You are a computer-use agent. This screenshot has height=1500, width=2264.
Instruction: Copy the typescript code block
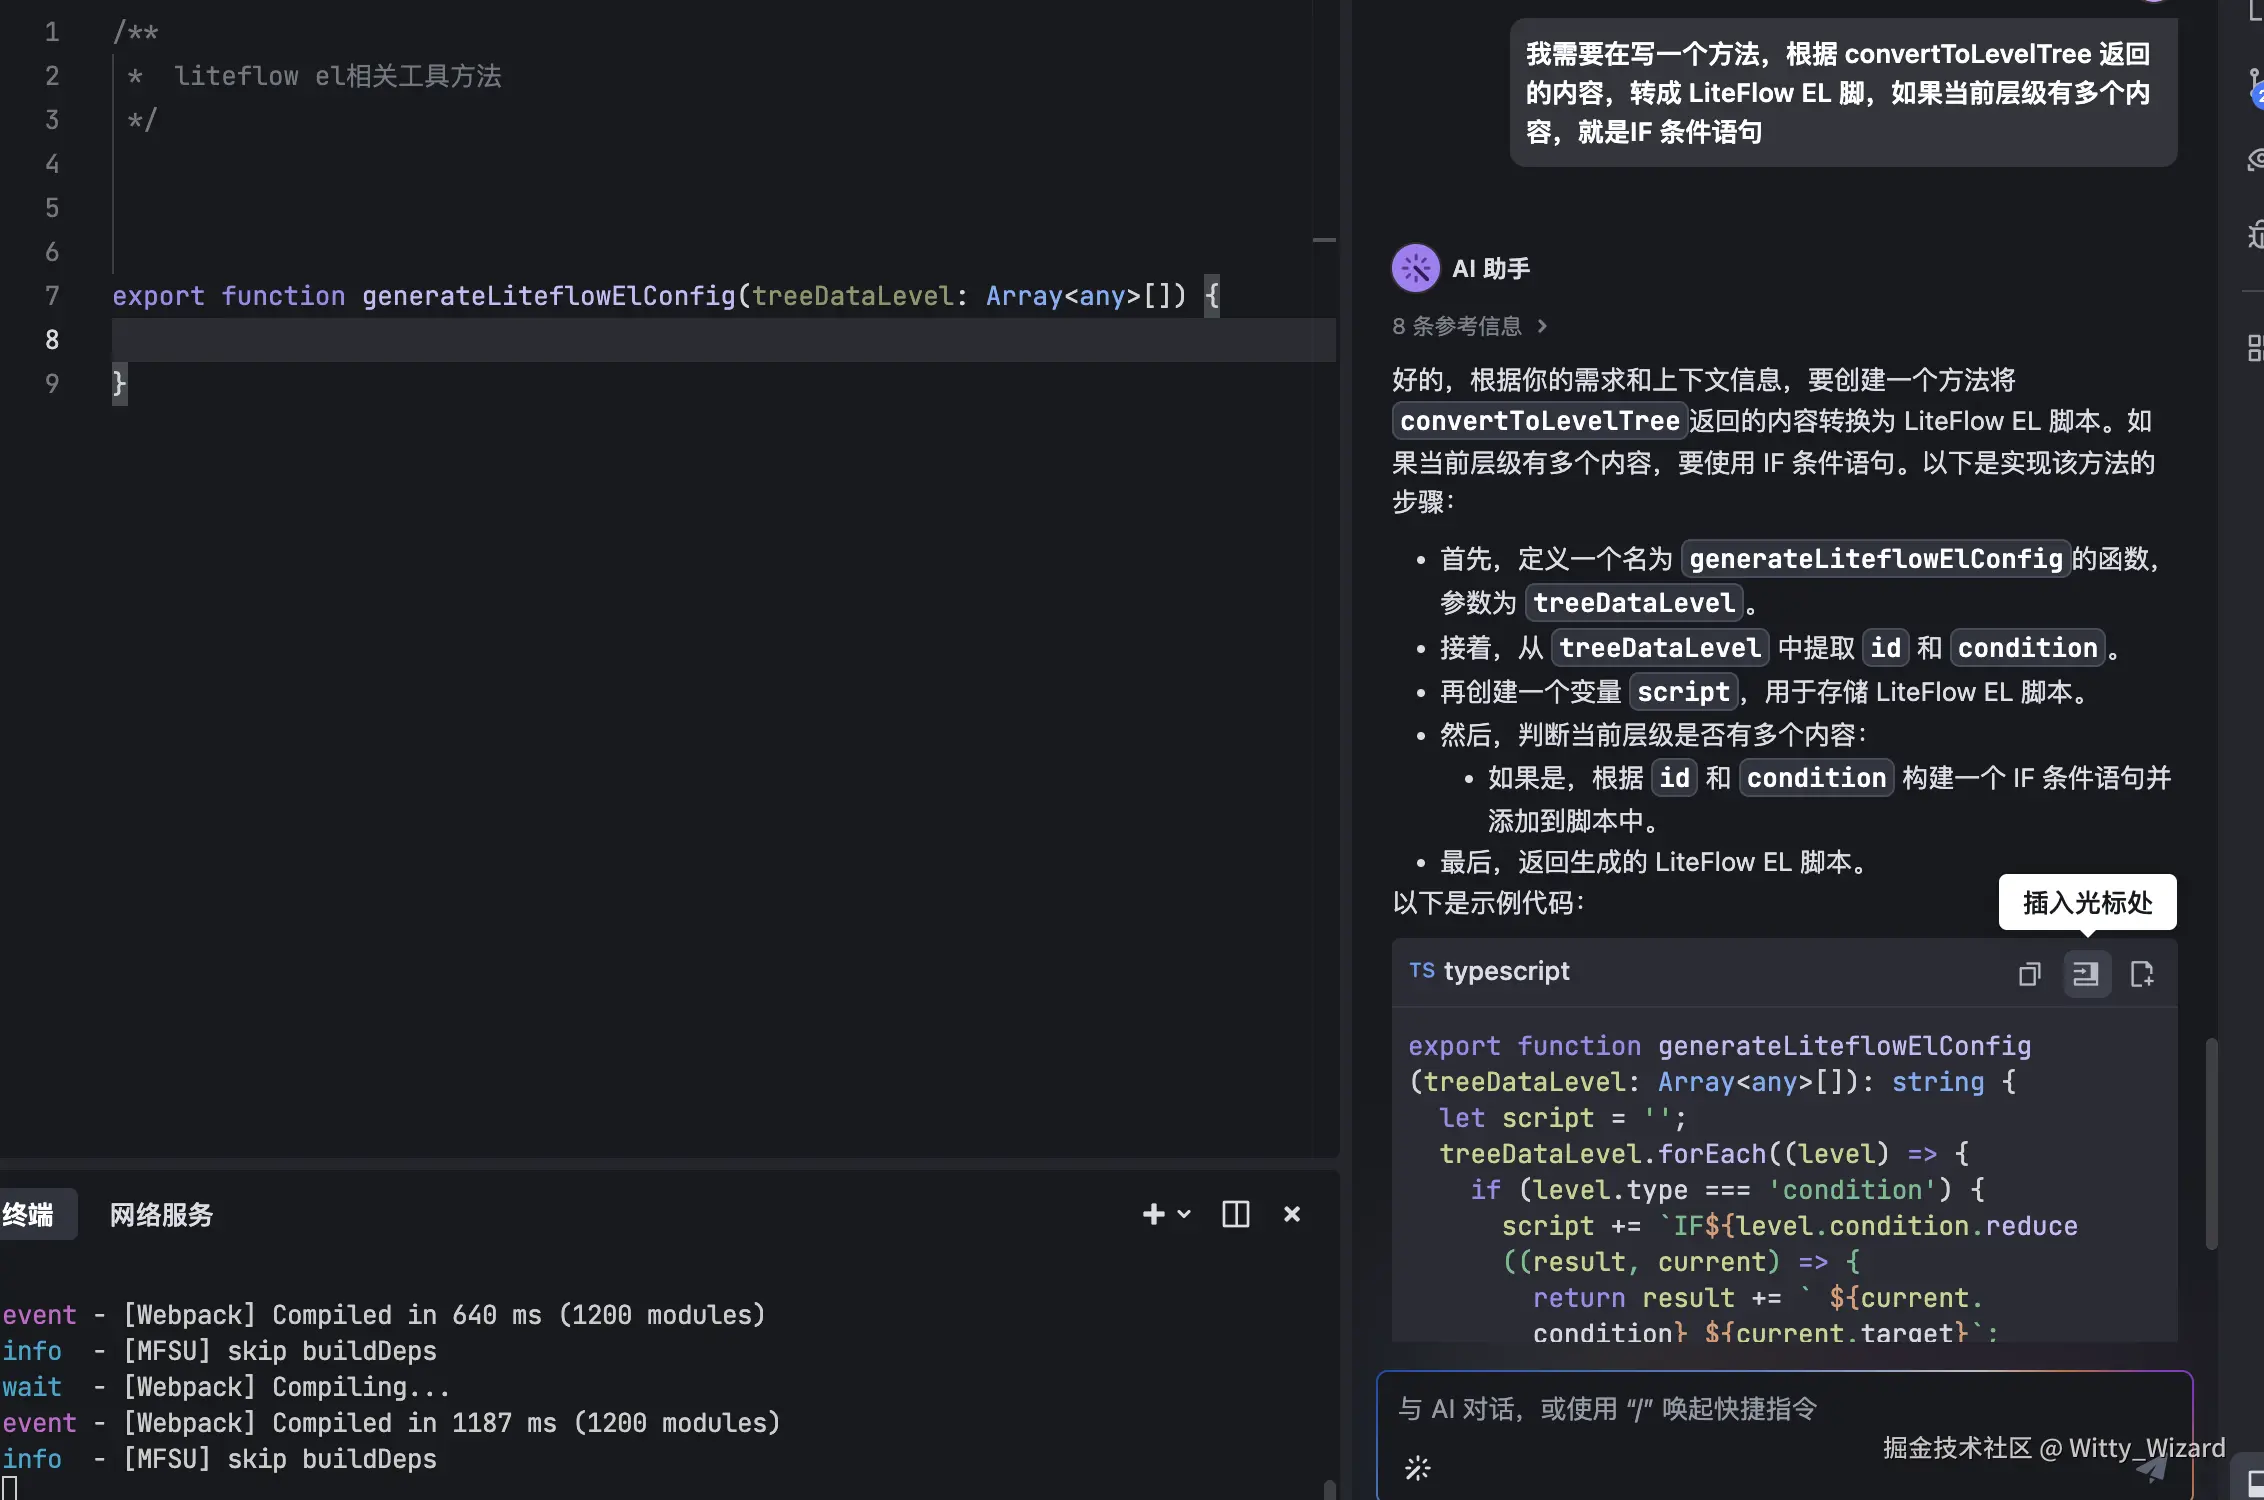(2029, 974)
